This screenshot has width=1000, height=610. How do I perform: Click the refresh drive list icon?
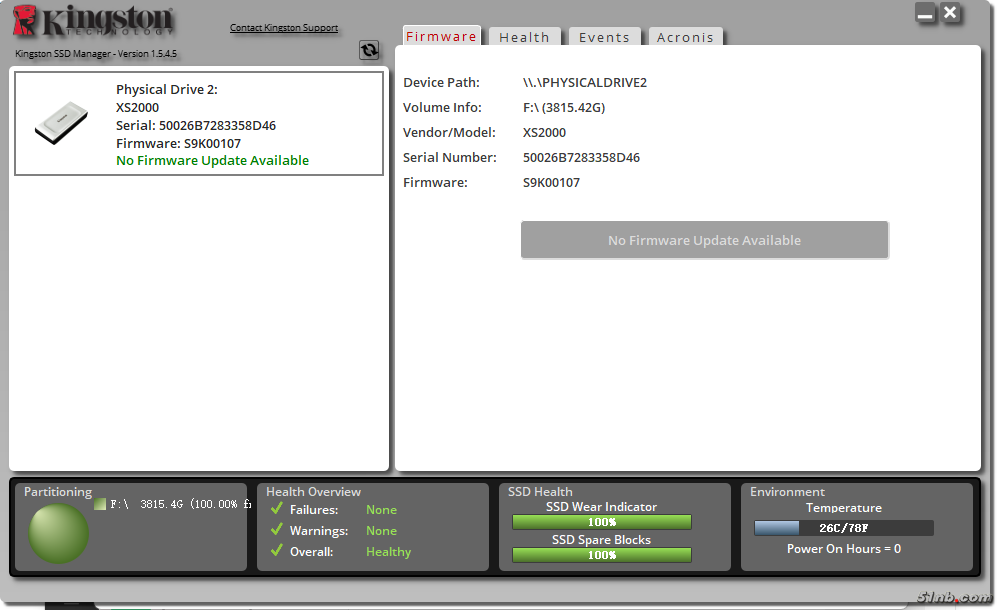[369, 50]
